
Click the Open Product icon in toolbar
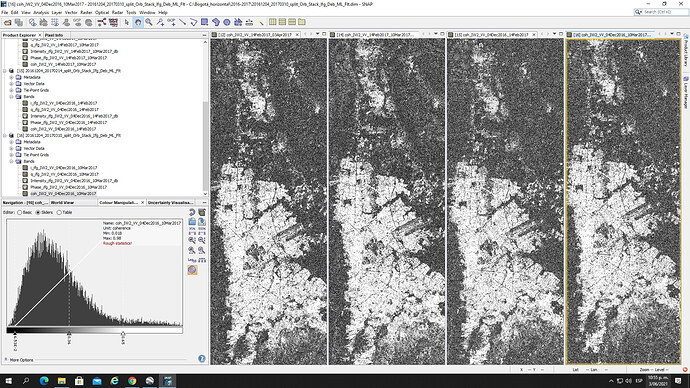coord(8,22)
